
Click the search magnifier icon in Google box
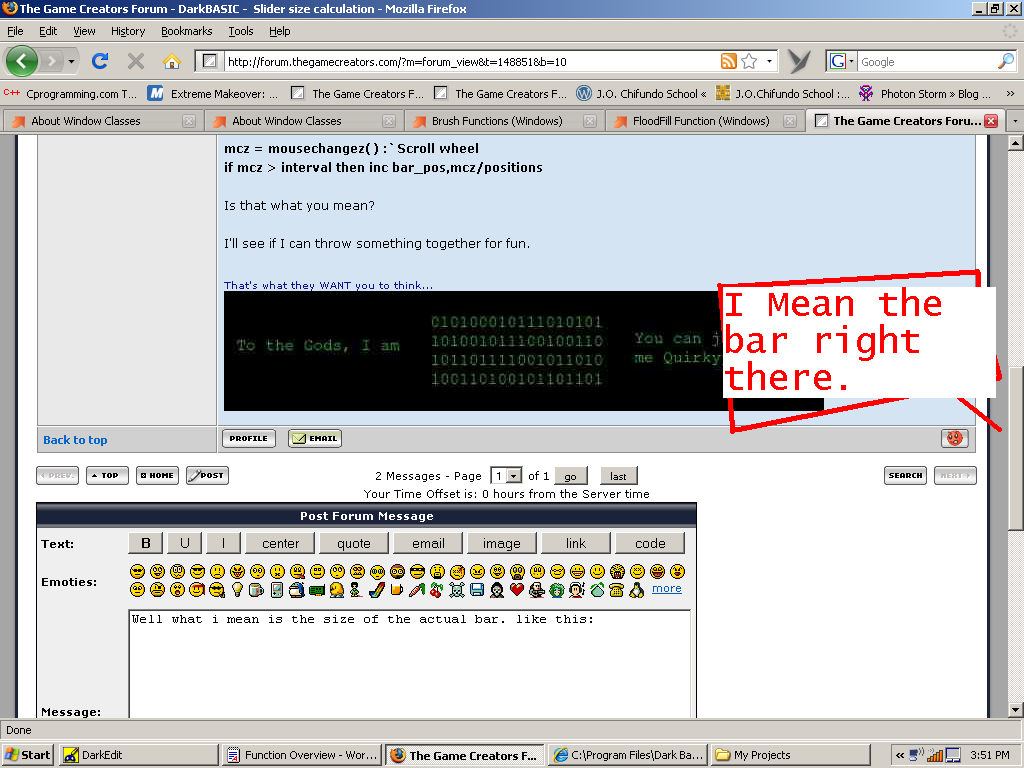click(1005, 61)
